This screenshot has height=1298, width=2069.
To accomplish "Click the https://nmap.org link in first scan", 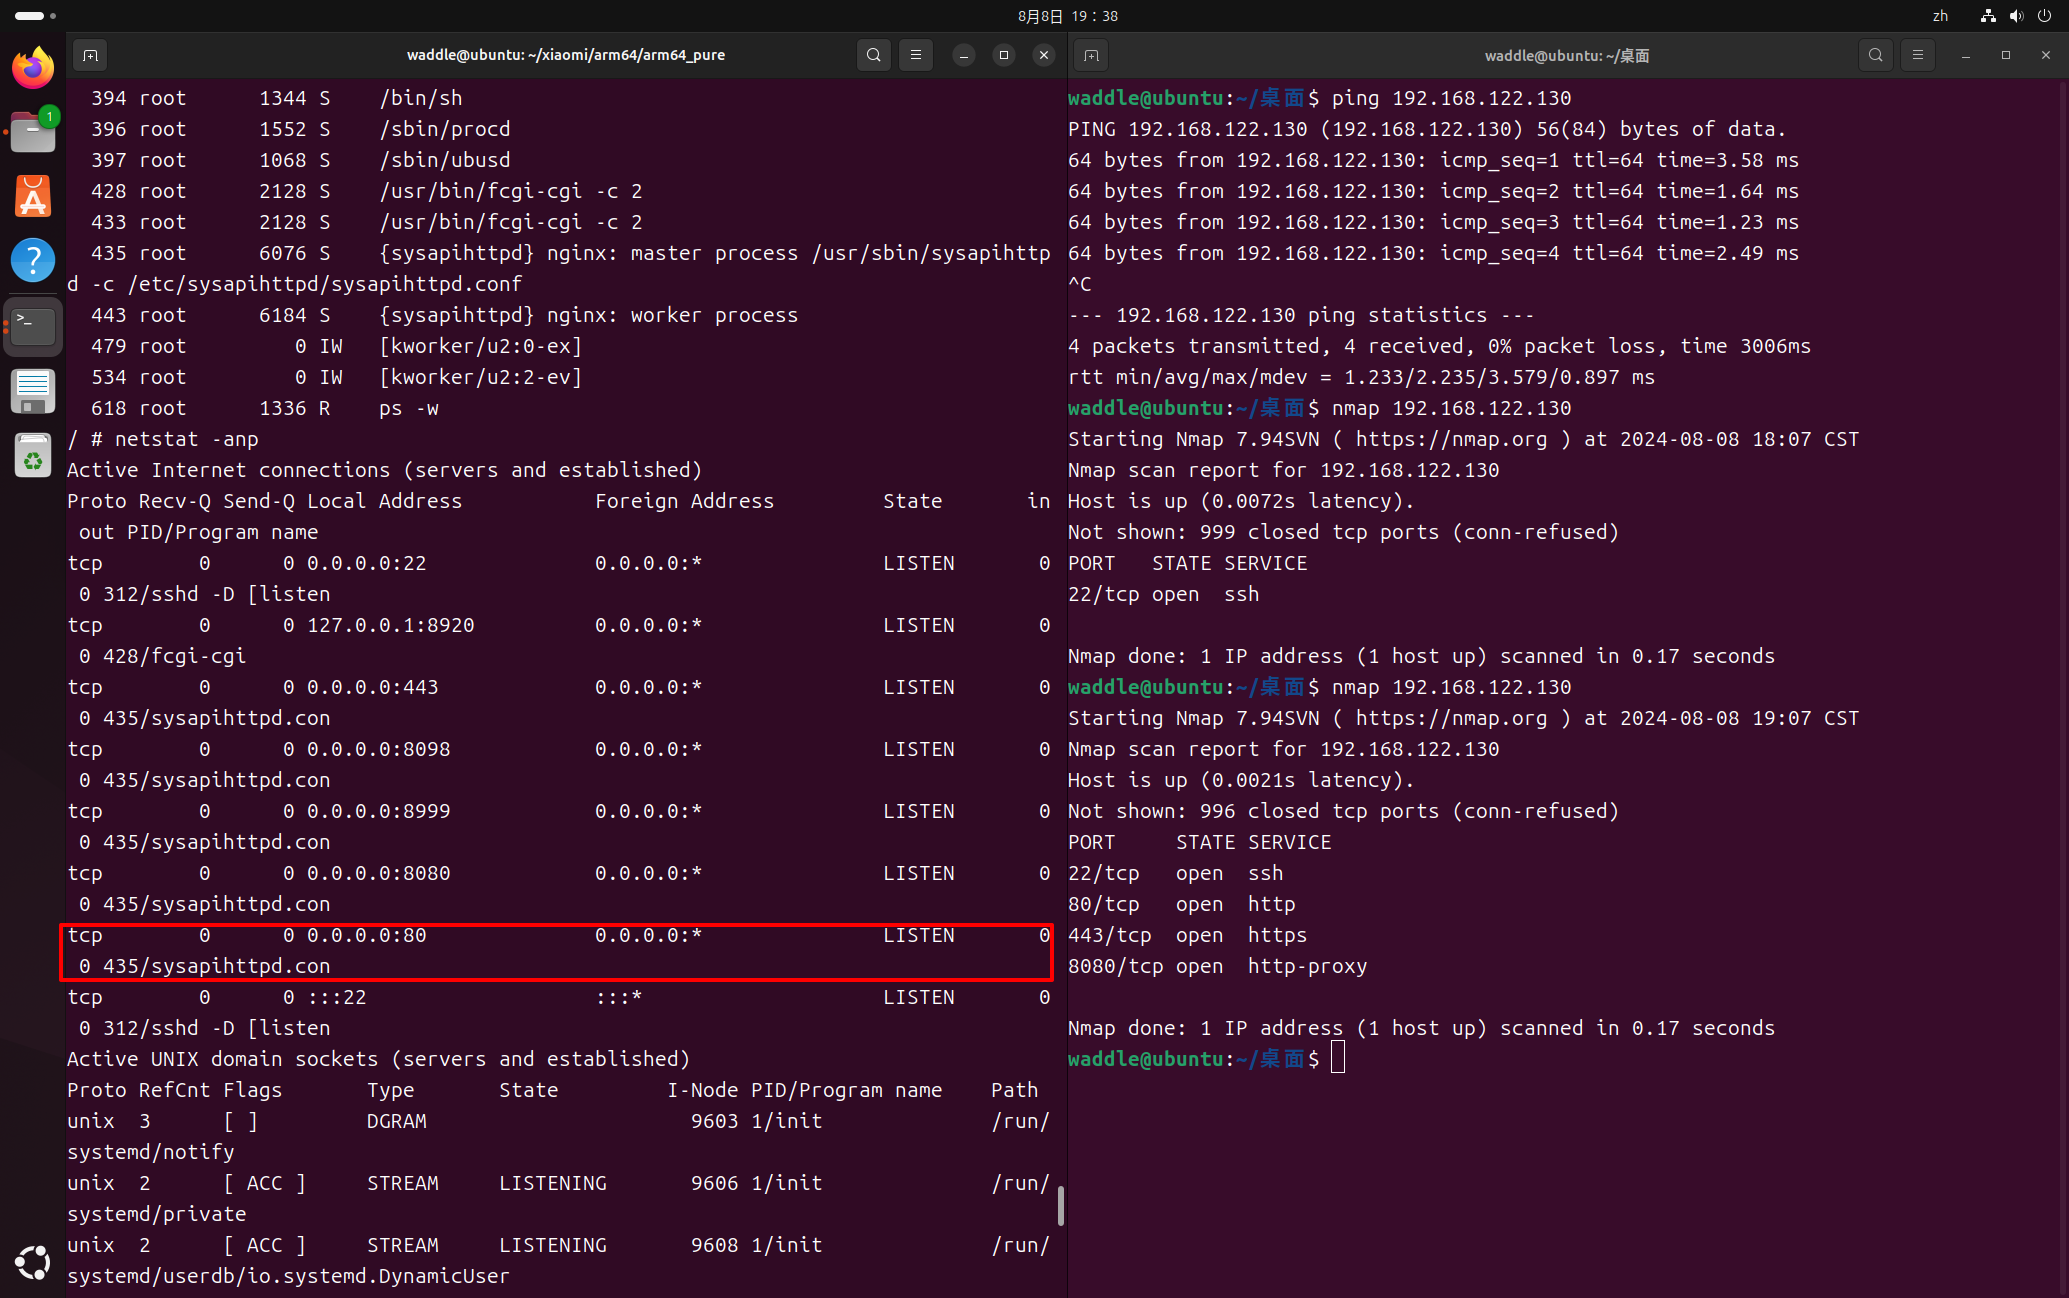I will coord(1451,439).
